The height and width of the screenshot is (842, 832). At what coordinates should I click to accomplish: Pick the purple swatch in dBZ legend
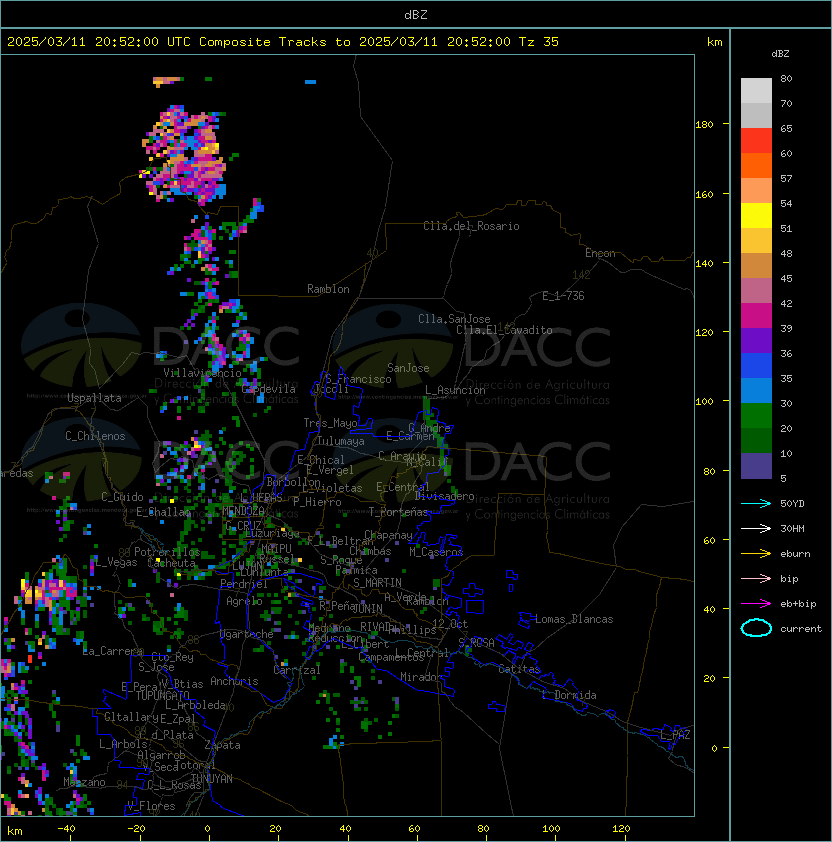pos(756,341)
